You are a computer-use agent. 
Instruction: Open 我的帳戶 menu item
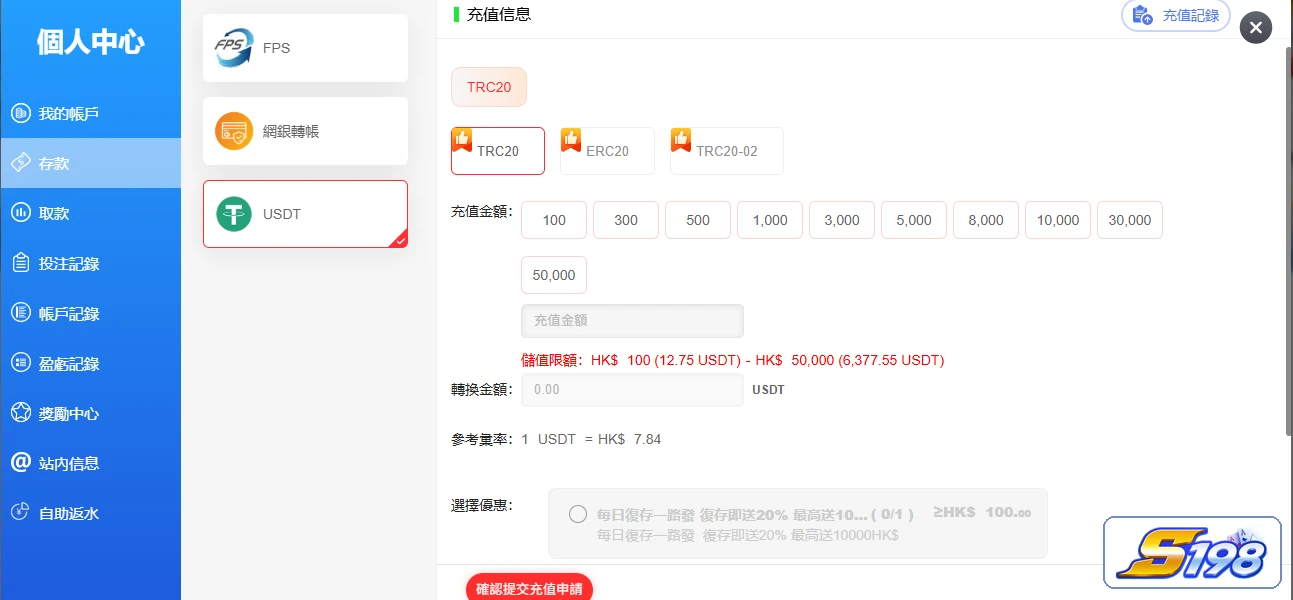(90, 113)
